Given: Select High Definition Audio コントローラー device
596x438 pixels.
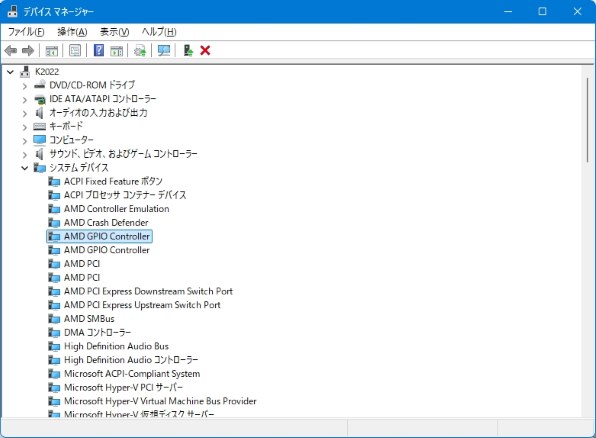Looking at the screenshot, I should (x=131, y=360).
